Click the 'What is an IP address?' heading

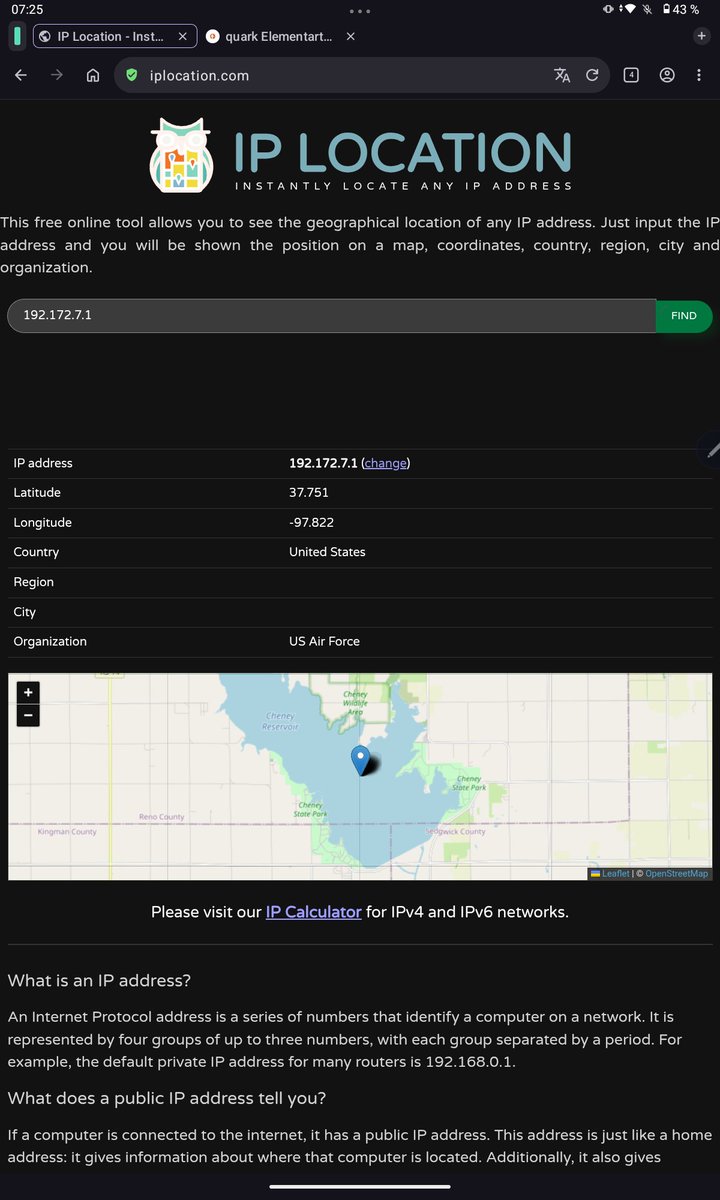tap(99, 980)
